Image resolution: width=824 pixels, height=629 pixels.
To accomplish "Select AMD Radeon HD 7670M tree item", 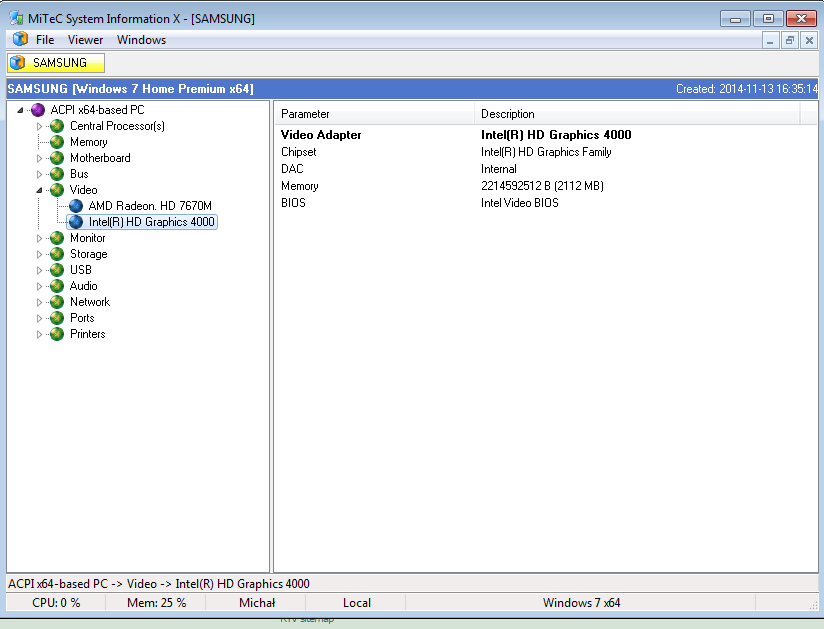I will point(150,206).
